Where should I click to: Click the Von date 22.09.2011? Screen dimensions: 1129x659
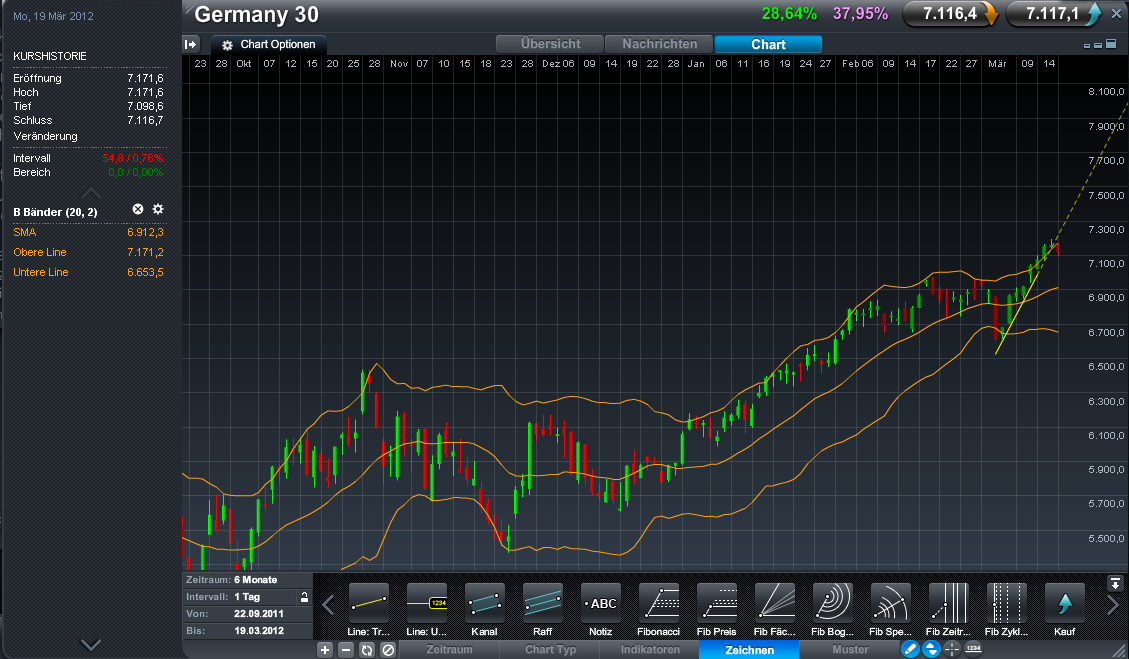click(x=258, y=614)
